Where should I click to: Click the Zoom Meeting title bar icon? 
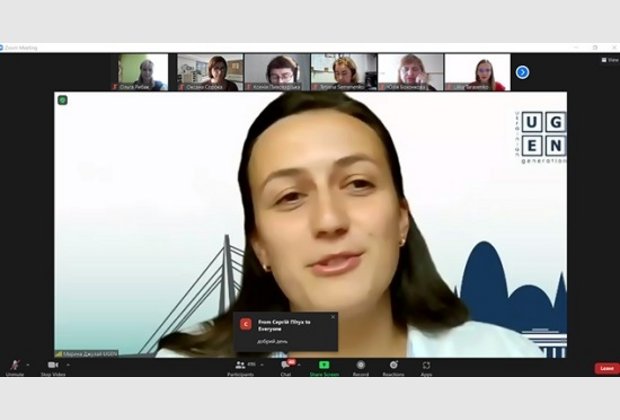(x=2, y=47)
